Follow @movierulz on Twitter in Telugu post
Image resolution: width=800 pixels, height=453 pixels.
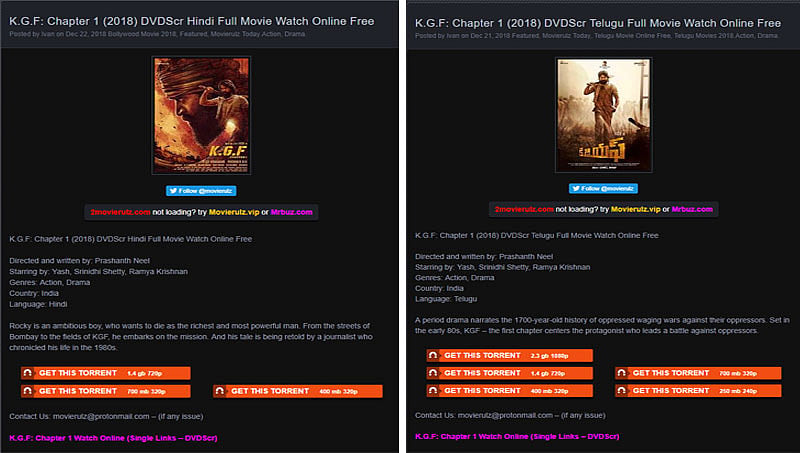pos(603,188)
